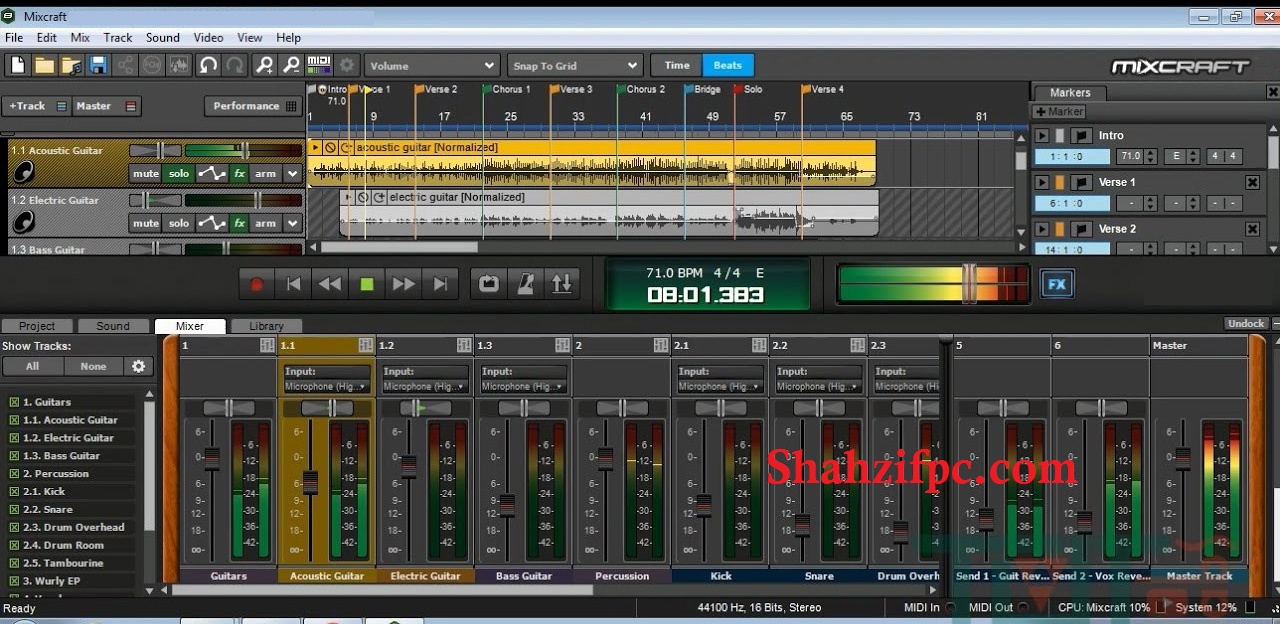
Task: Switch to the Library tab
Action: pyautogui.click(x=267, y=325)
